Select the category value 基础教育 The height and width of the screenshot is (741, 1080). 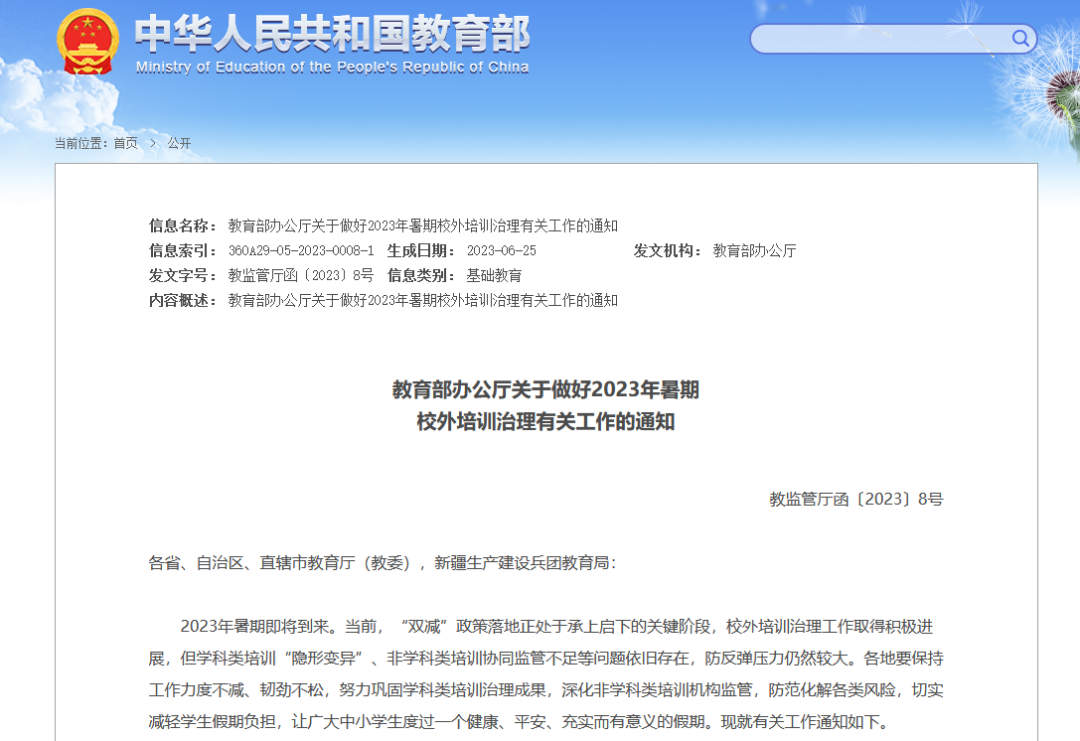(494, 275)
